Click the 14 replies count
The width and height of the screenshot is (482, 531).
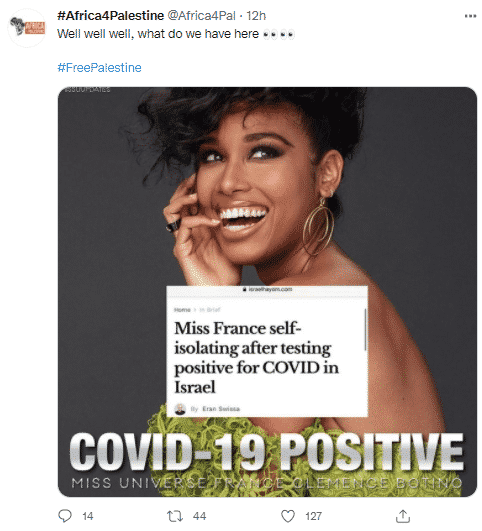[x=88, y=516]
